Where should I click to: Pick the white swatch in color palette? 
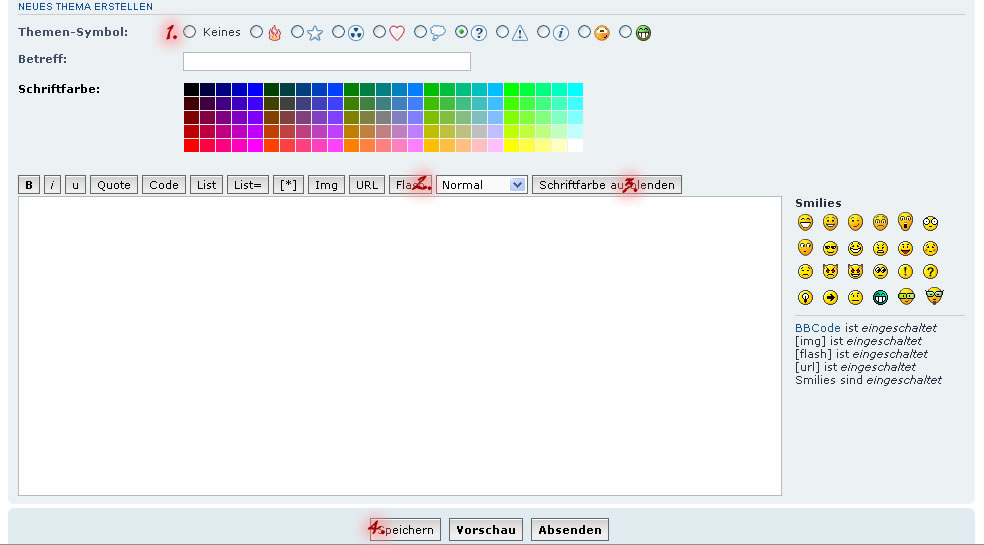point(575,146)
